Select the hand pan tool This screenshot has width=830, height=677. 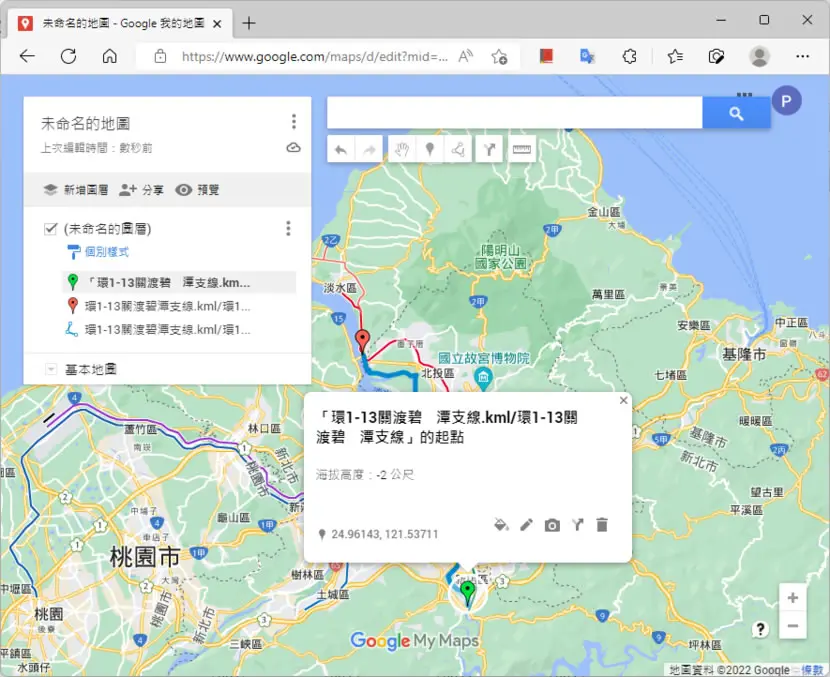(x=402, y=150)
